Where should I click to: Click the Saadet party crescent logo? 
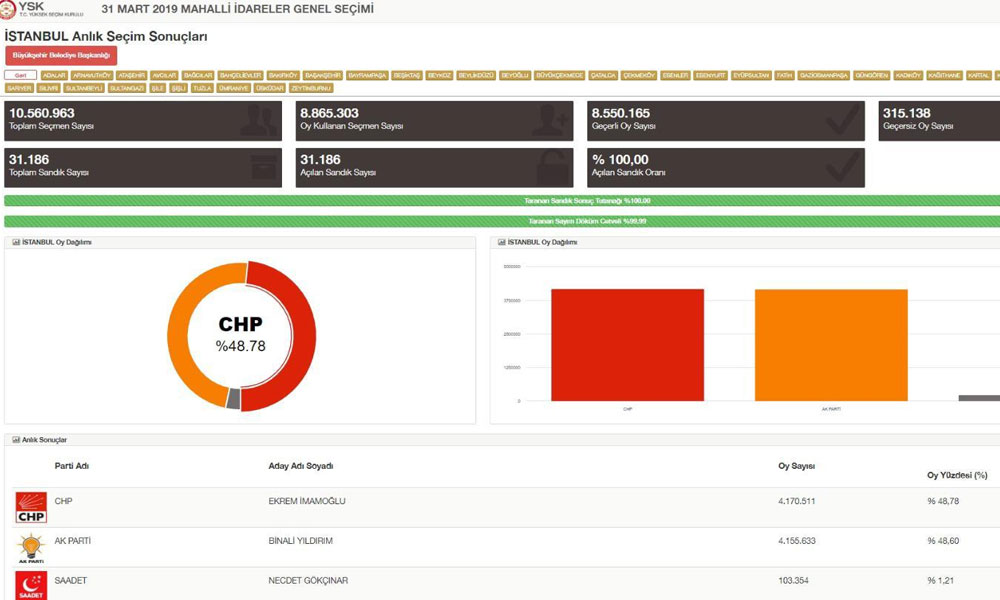coord(31,585)
